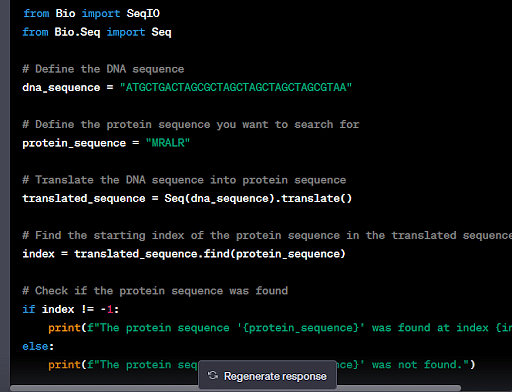Click the line 'from Bio.Seq import Seq'

(97, 32)
